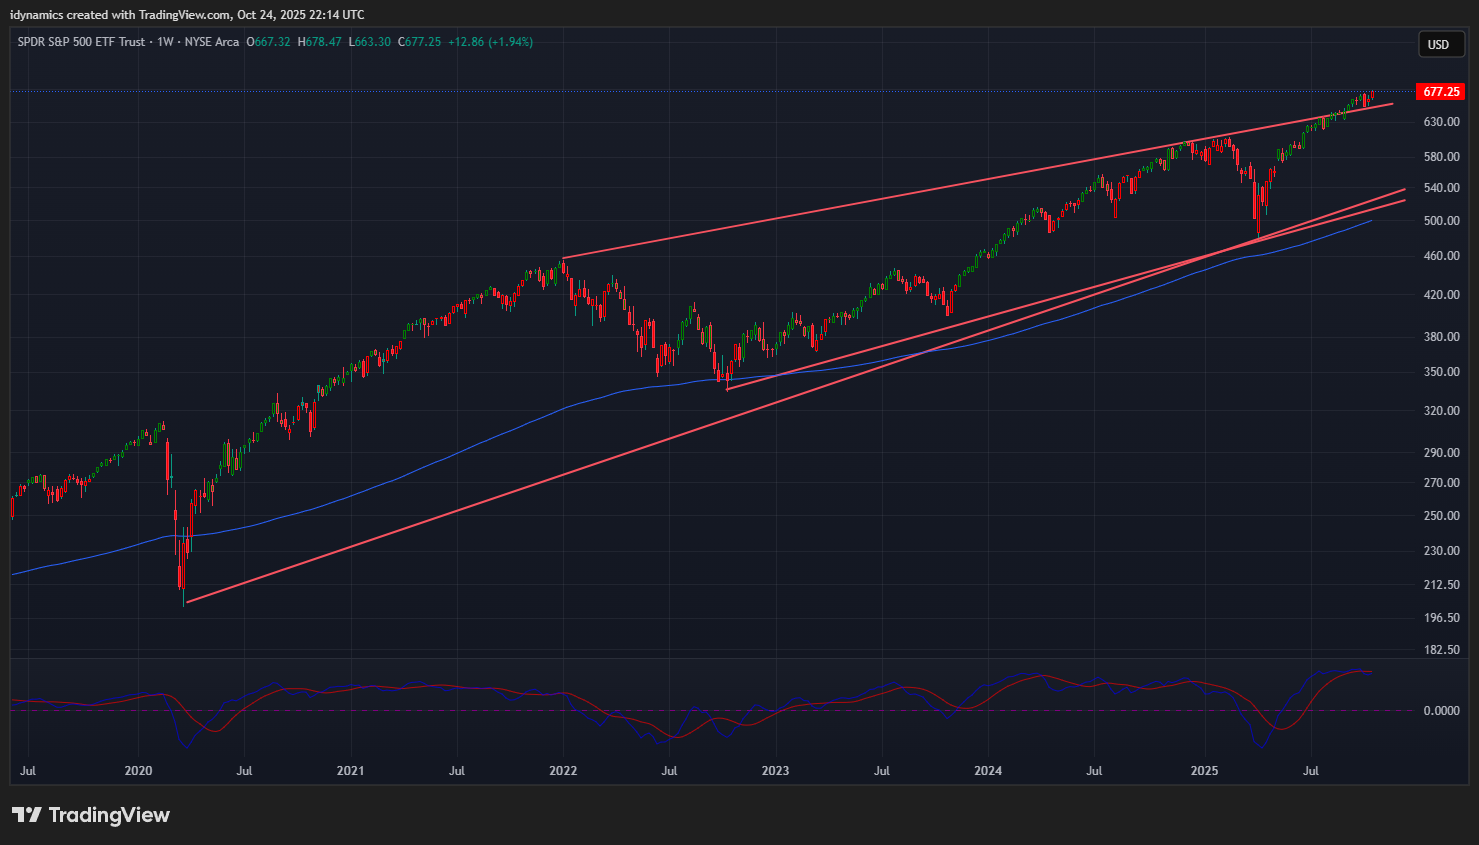Click the idynamics created with TradingView.com header
Image resolution: width=1479 pixels, height=845 pixels.
coord(187,15)
